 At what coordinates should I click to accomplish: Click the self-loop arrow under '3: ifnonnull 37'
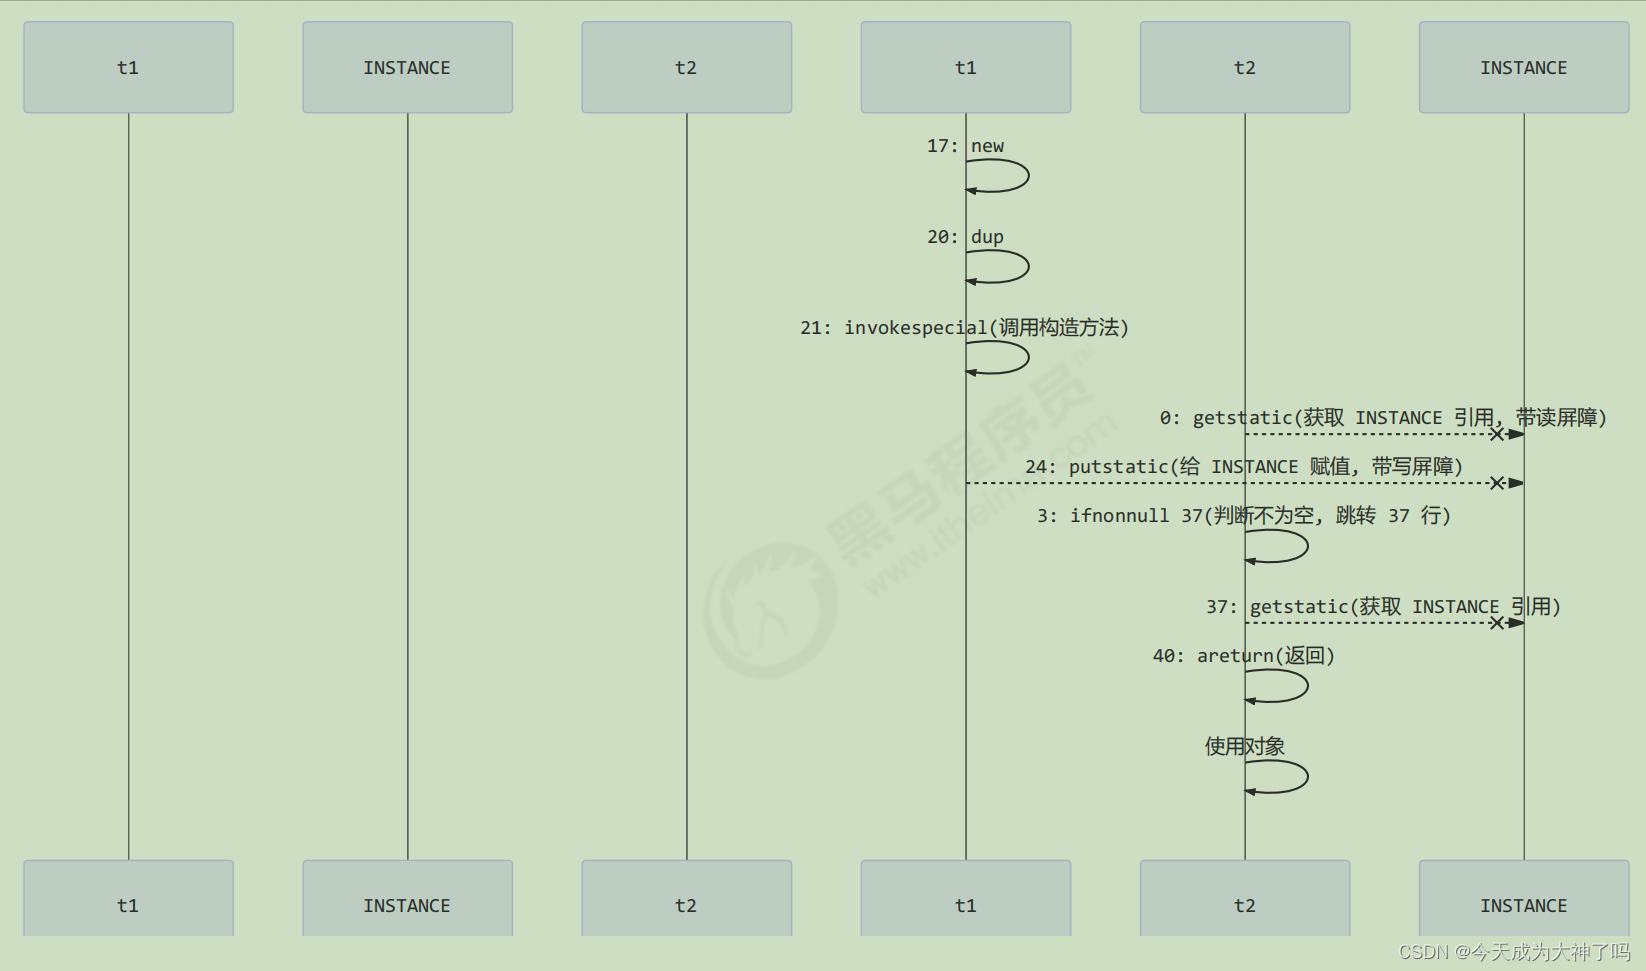tap(1277, 546)
